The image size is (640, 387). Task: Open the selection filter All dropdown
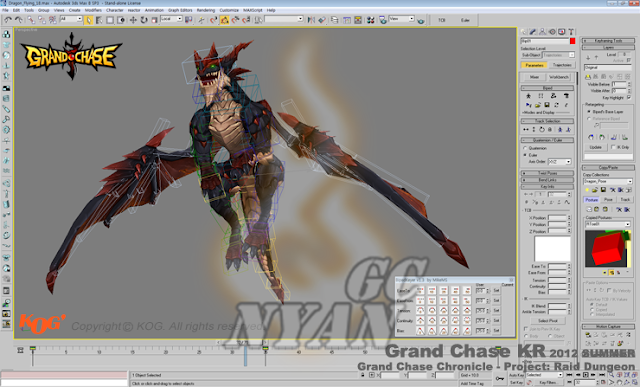pos(71,19)
